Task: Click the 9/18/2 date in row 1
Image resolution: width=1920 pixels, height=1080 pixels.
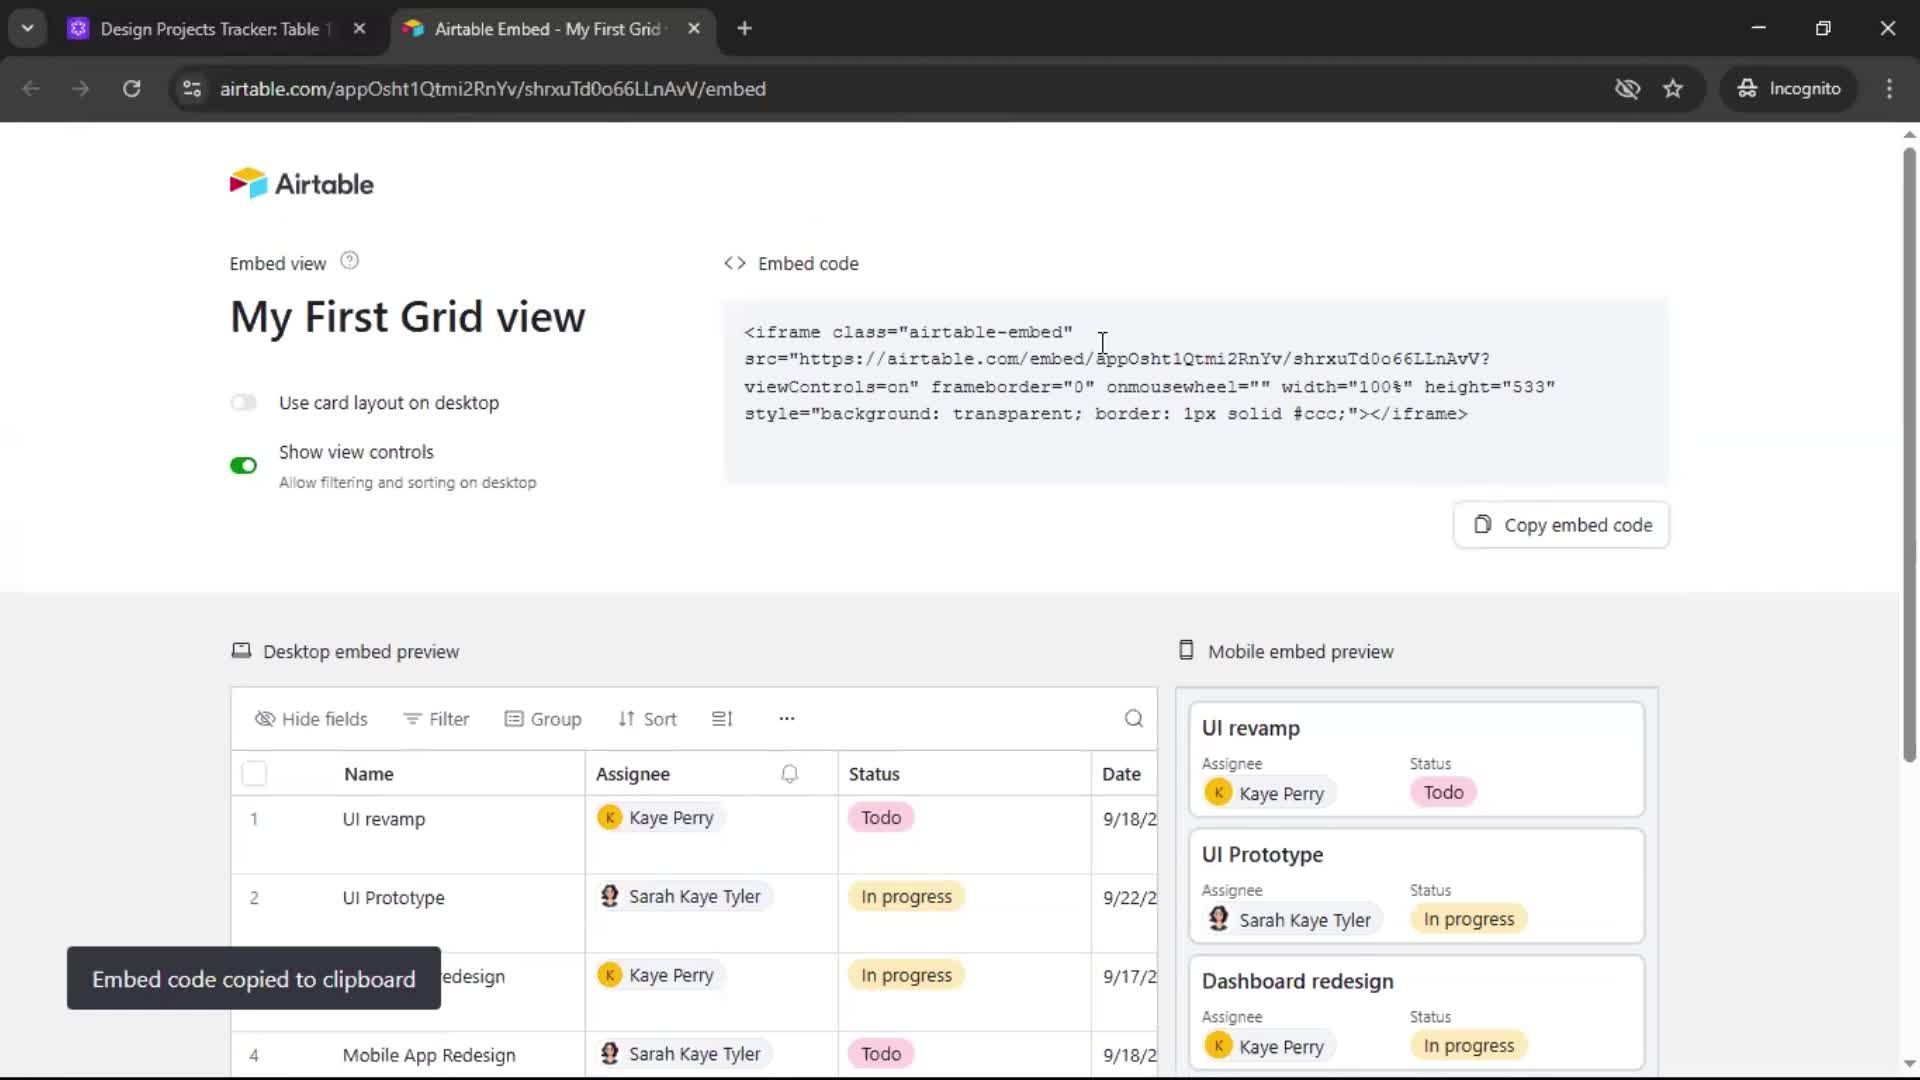Action: click(1129, 819)
